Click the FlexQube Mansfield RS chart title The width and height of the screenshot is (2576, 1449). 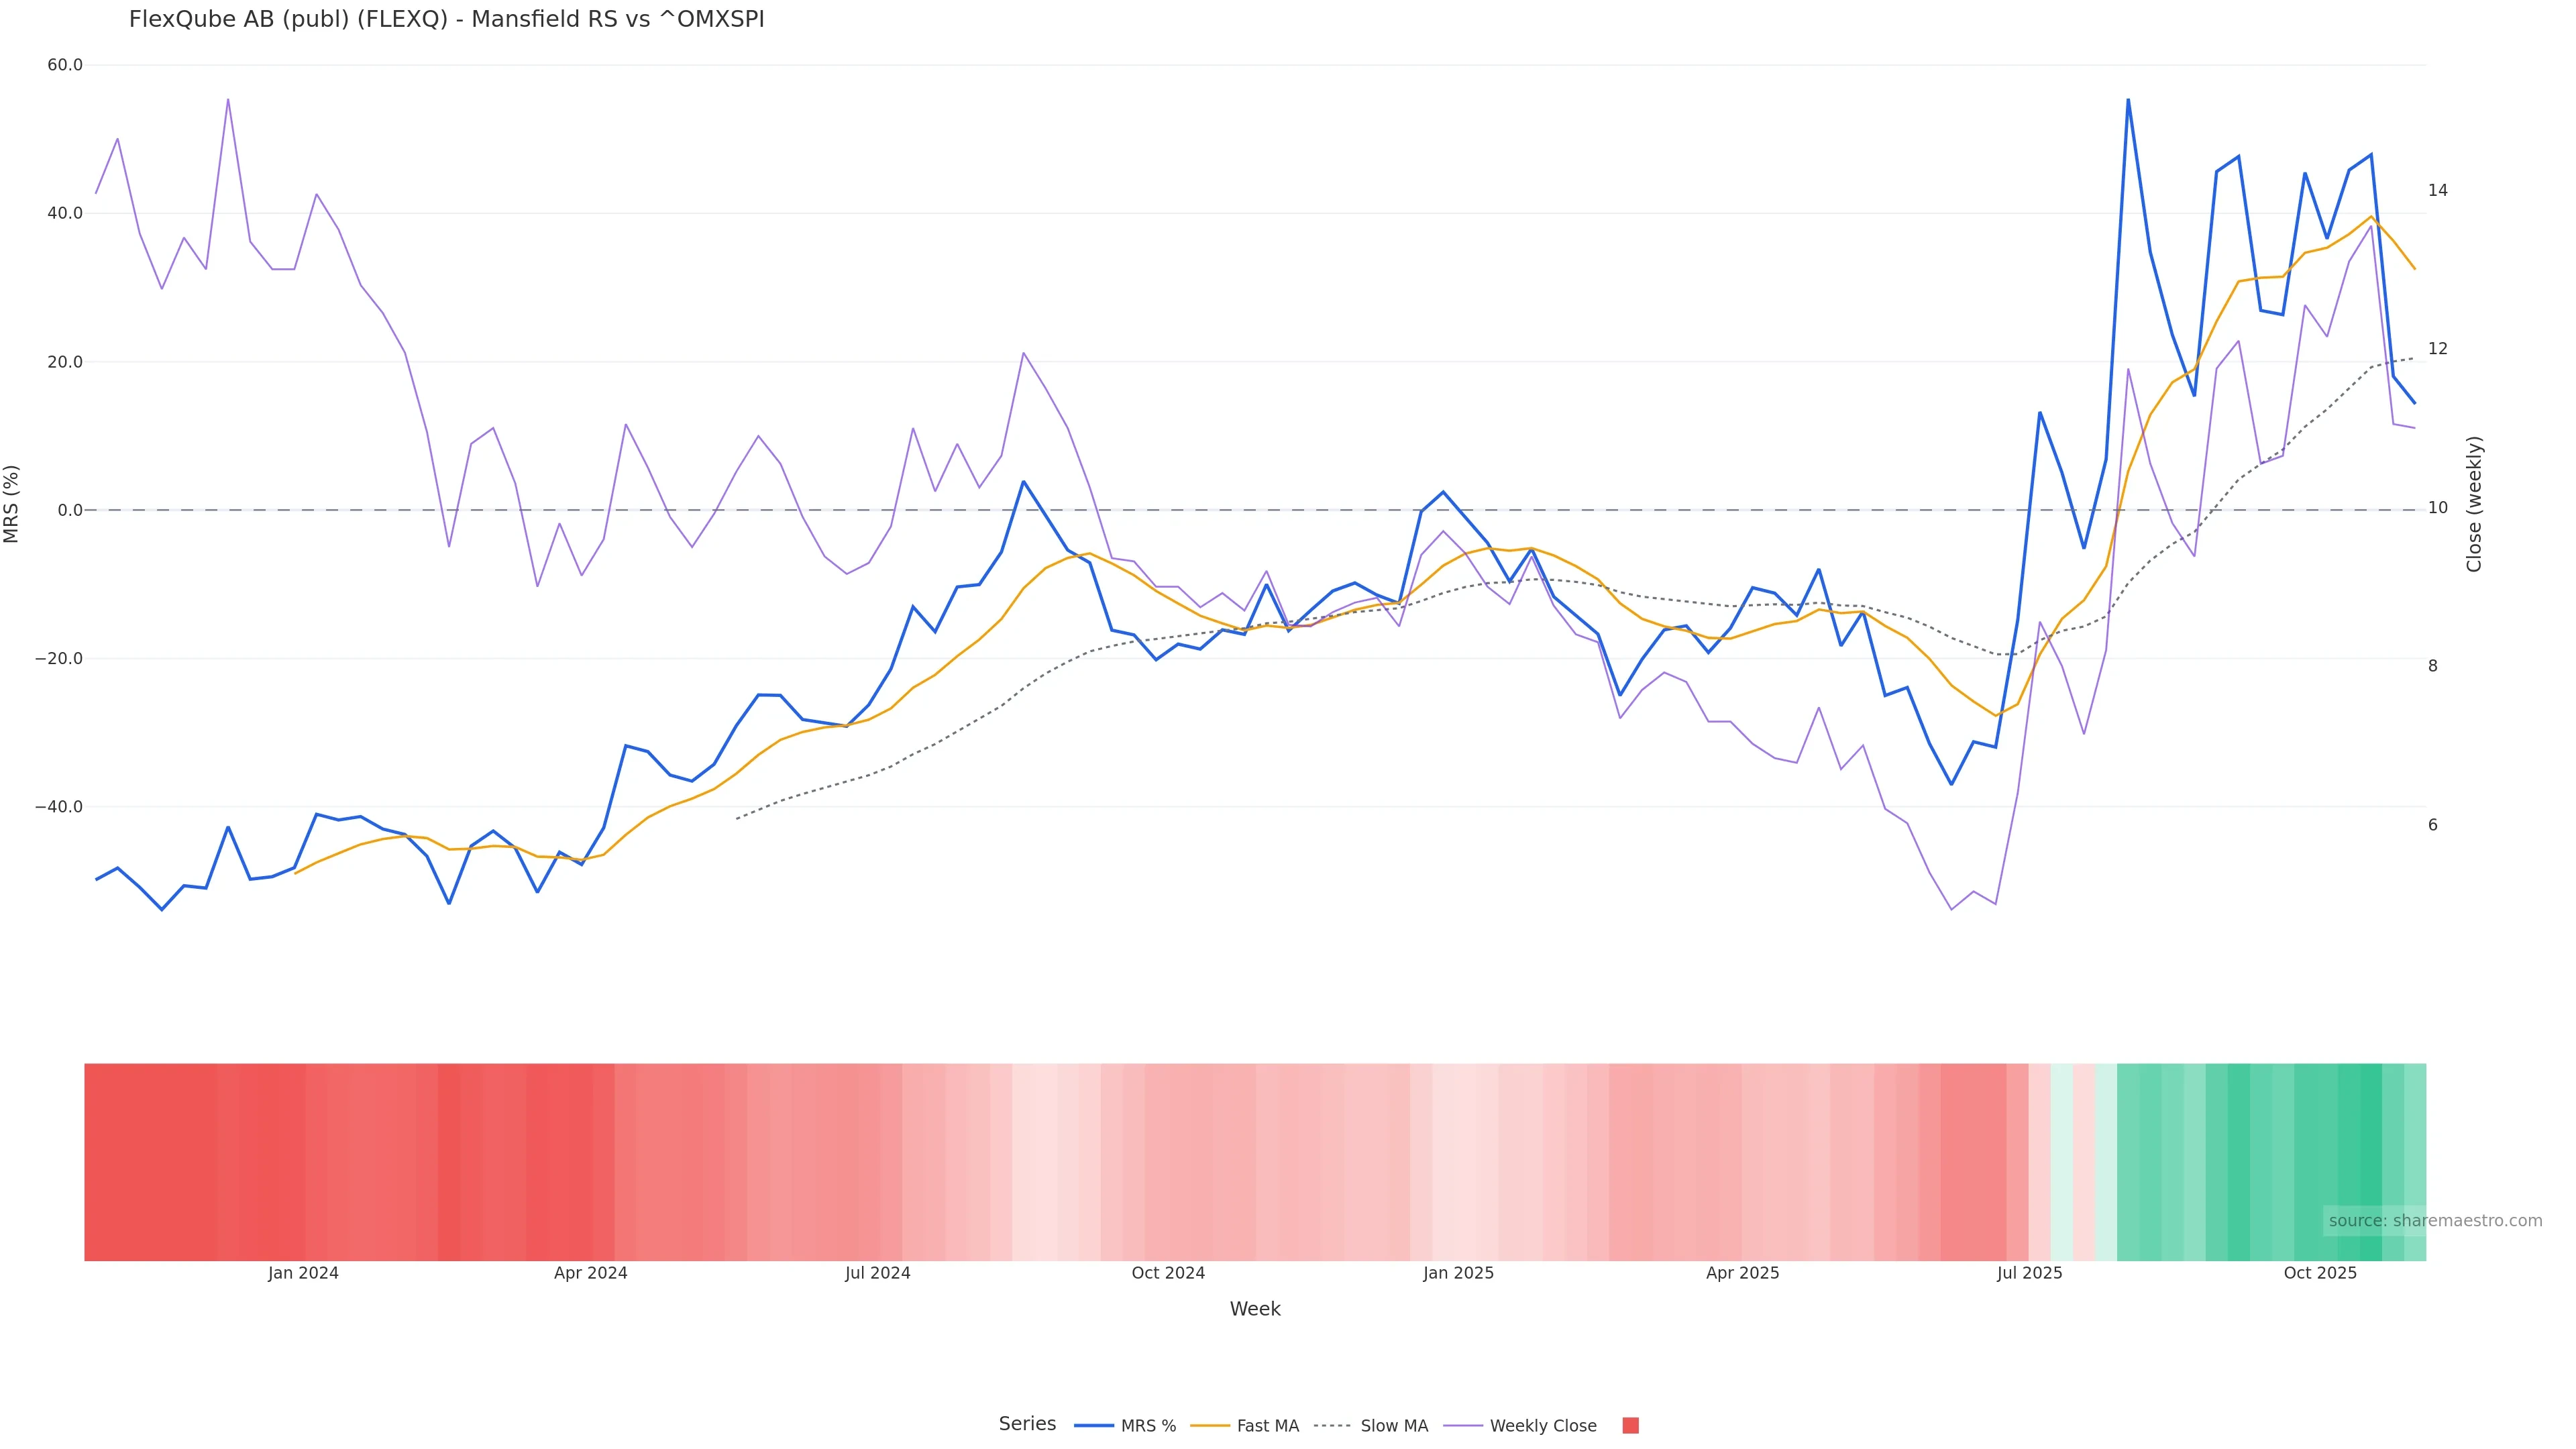coord(446,19)
